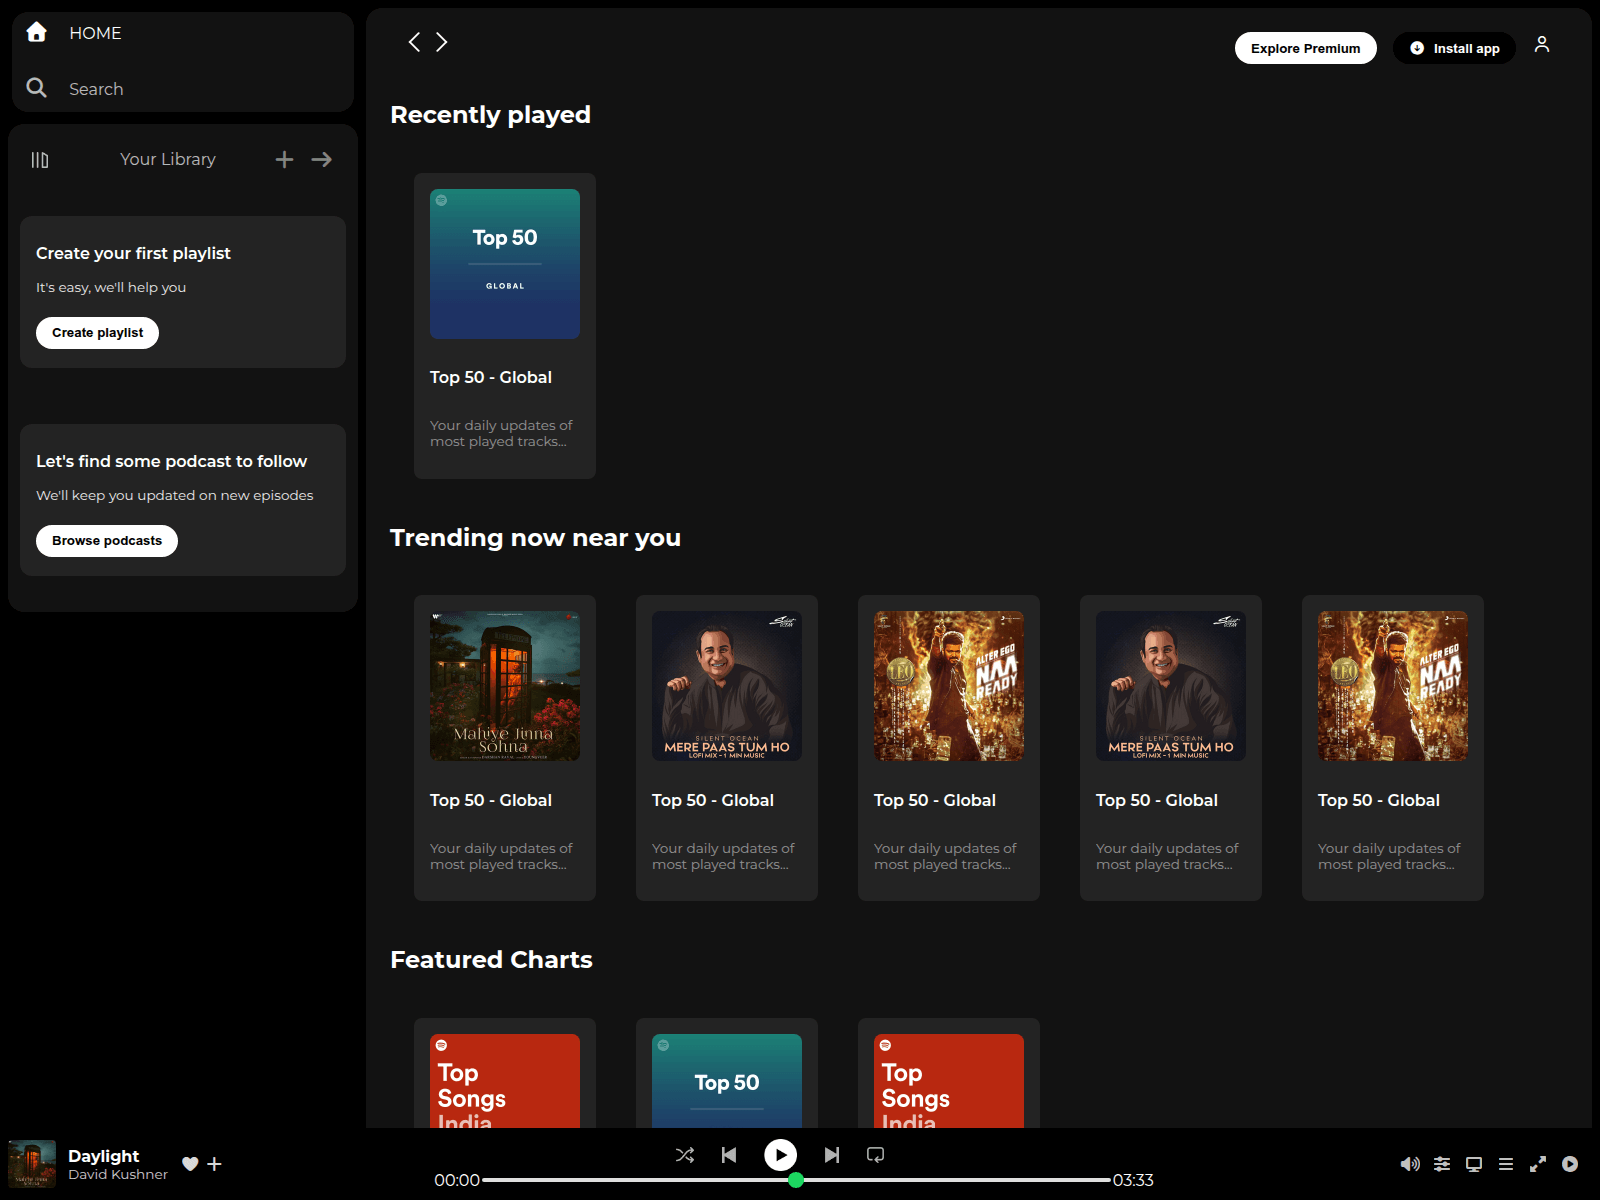Click the 'Create your first playlist' text
The image size is (1600, 1200).
click(133, 254)
